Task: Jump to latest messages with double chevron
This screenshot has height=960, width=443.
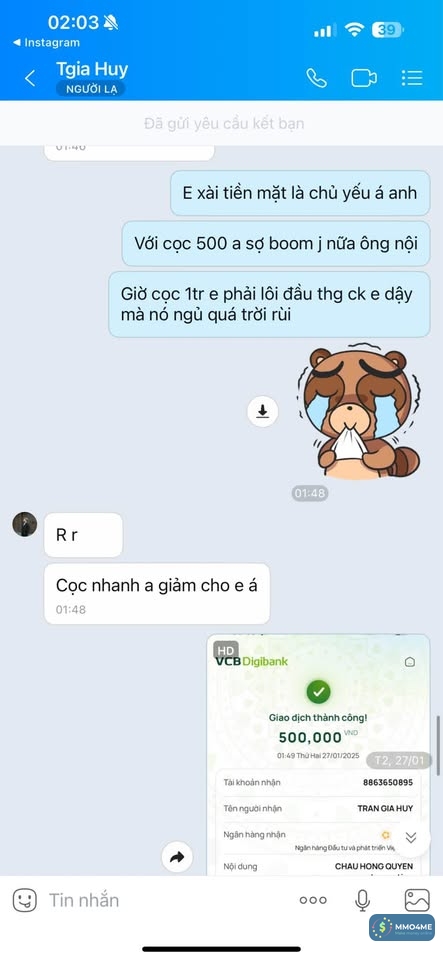Action: click(411, 838)
